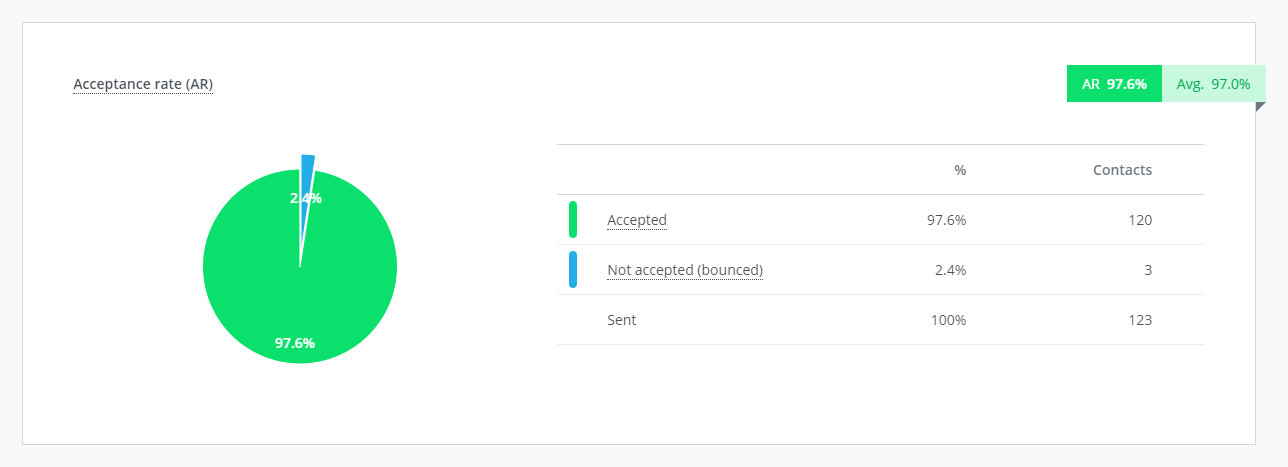Viewport: 1288px width, 467px height.
Task: Open the Not accepted (bounced) link
Action: (685, 270)
